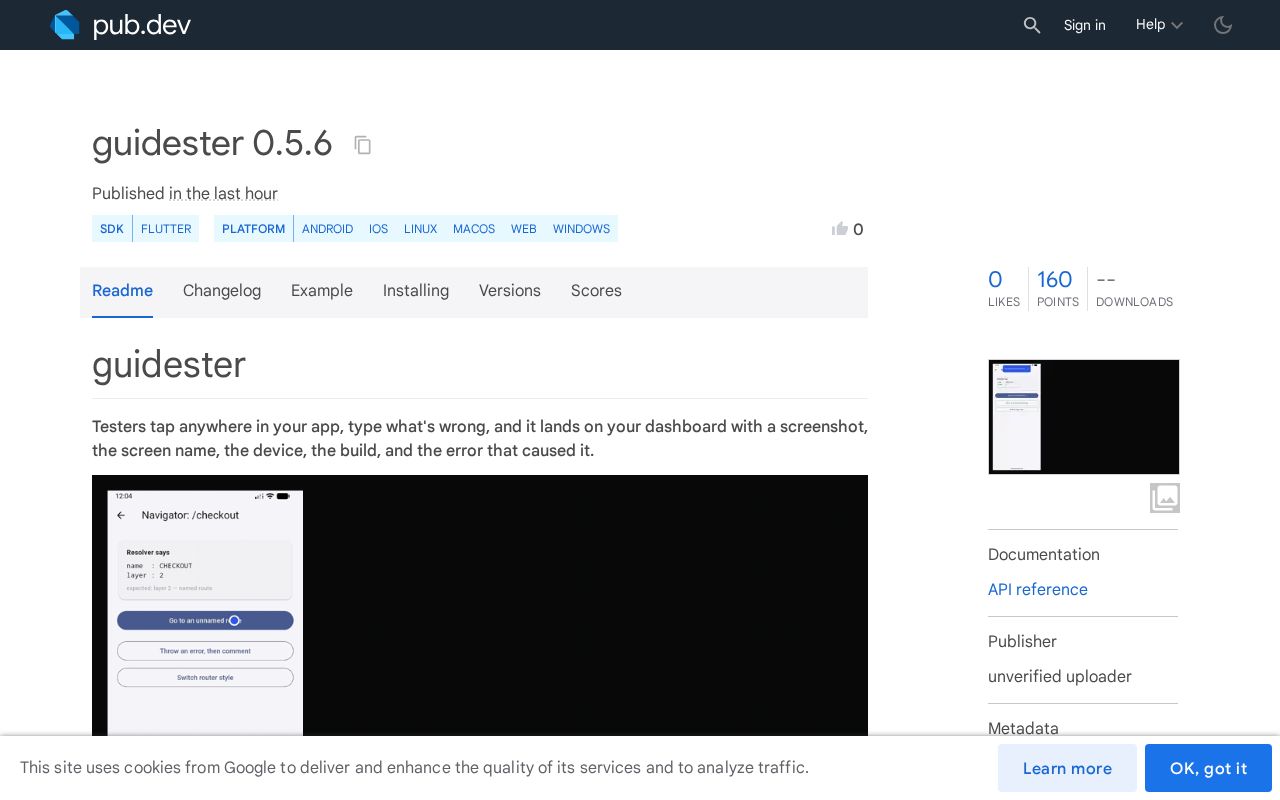
Task: Open the Example tab
Action: coord(322,291)
